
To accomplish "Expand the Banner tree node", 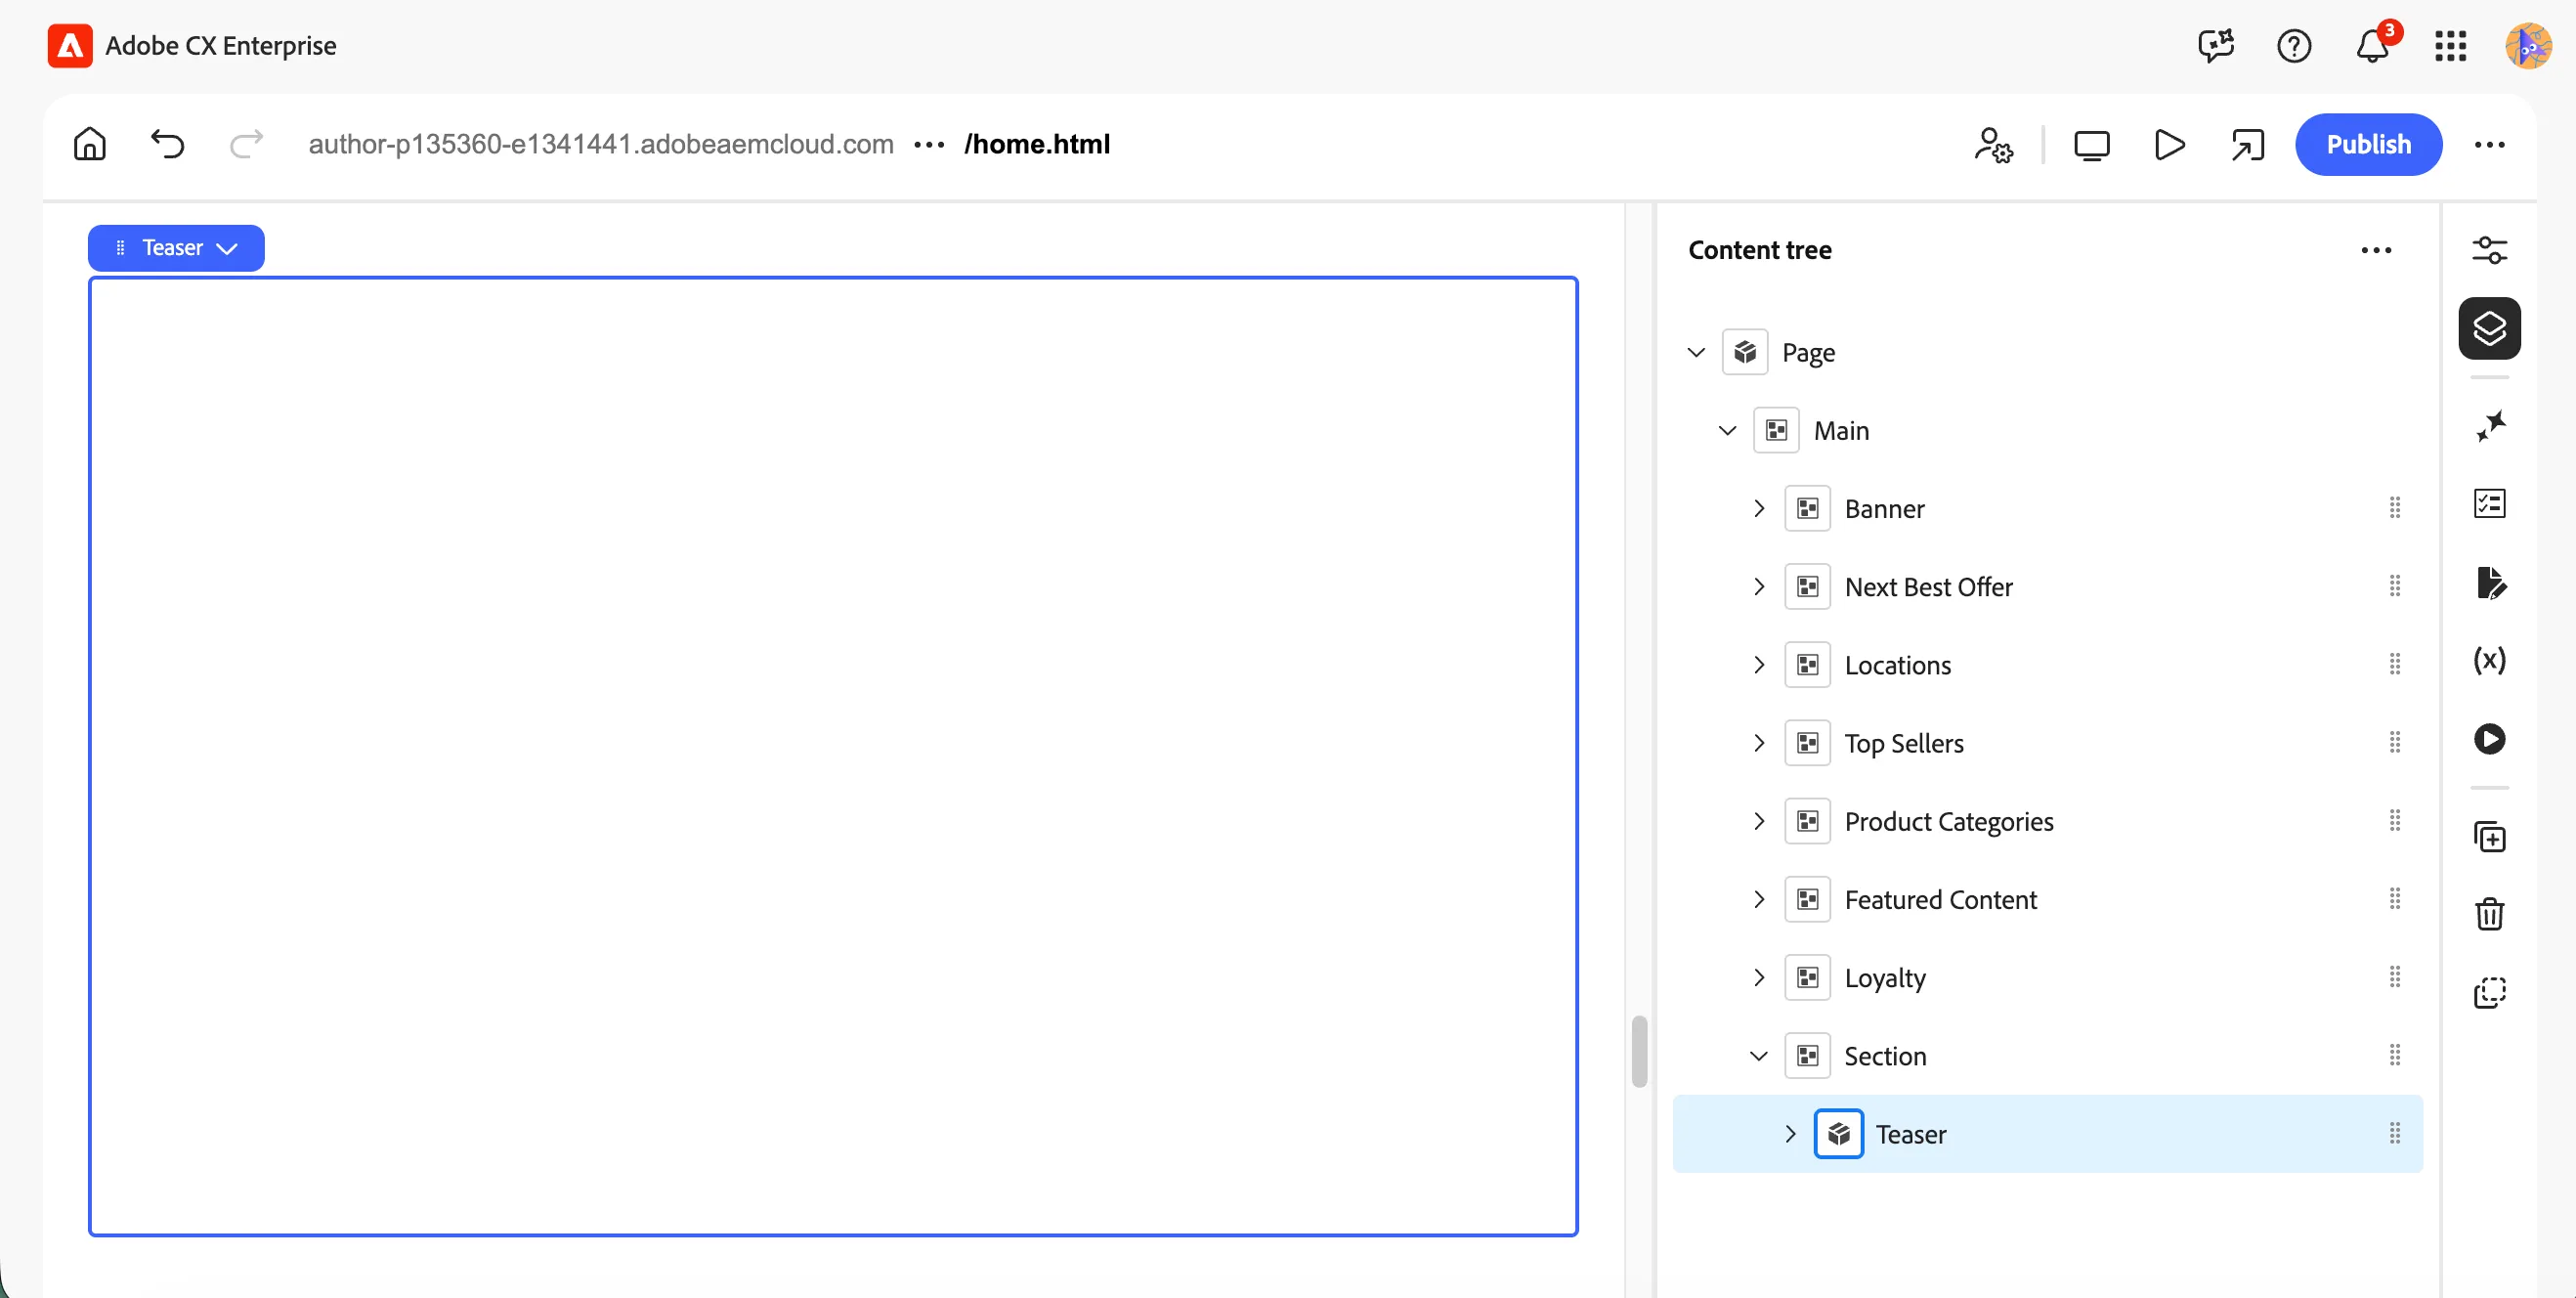I will pos(1759,508).
